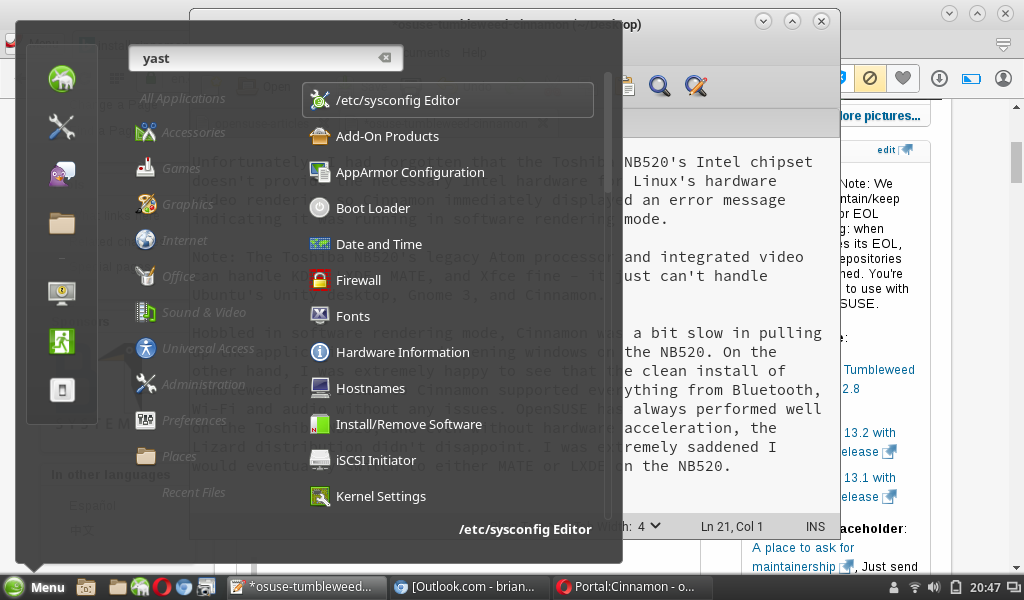The image size is (1024, 600).
Task: Click the green logout icon in the favorites sidebar
Action: (63, 340)
